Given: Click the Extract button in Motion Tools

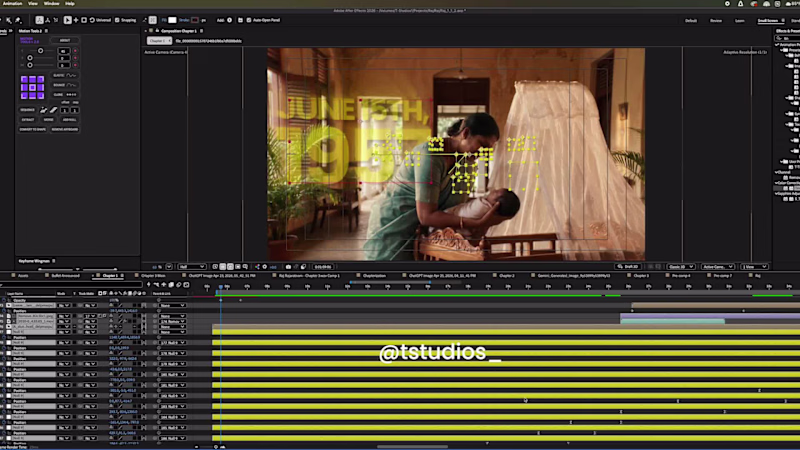Looking at the screenshot, I should tap(28, 120).
